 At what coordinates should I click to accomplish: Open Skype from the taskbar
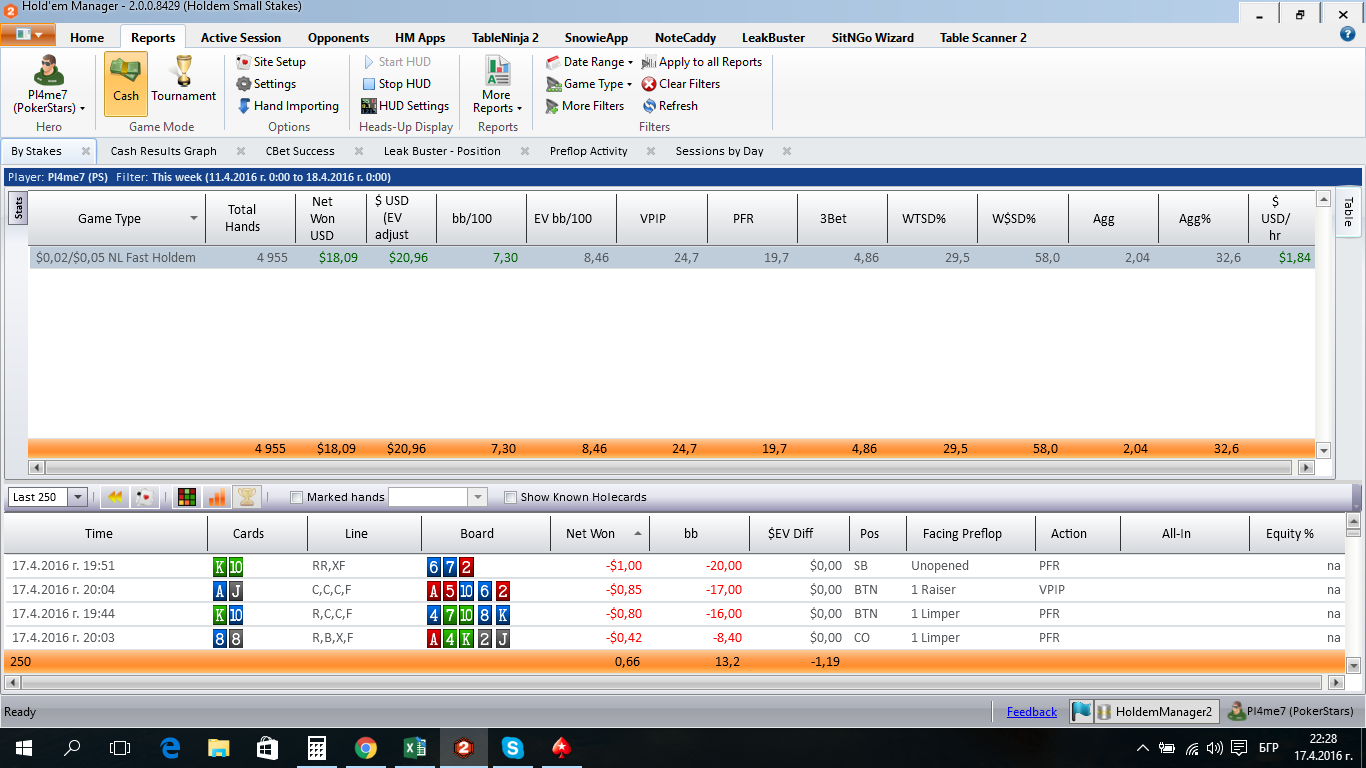pyautogui.click(x=512, y=747)
